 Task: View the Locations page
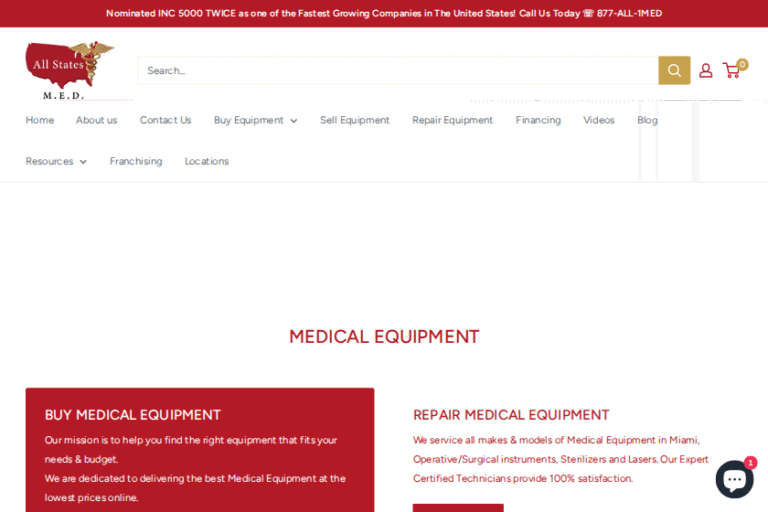206,161
